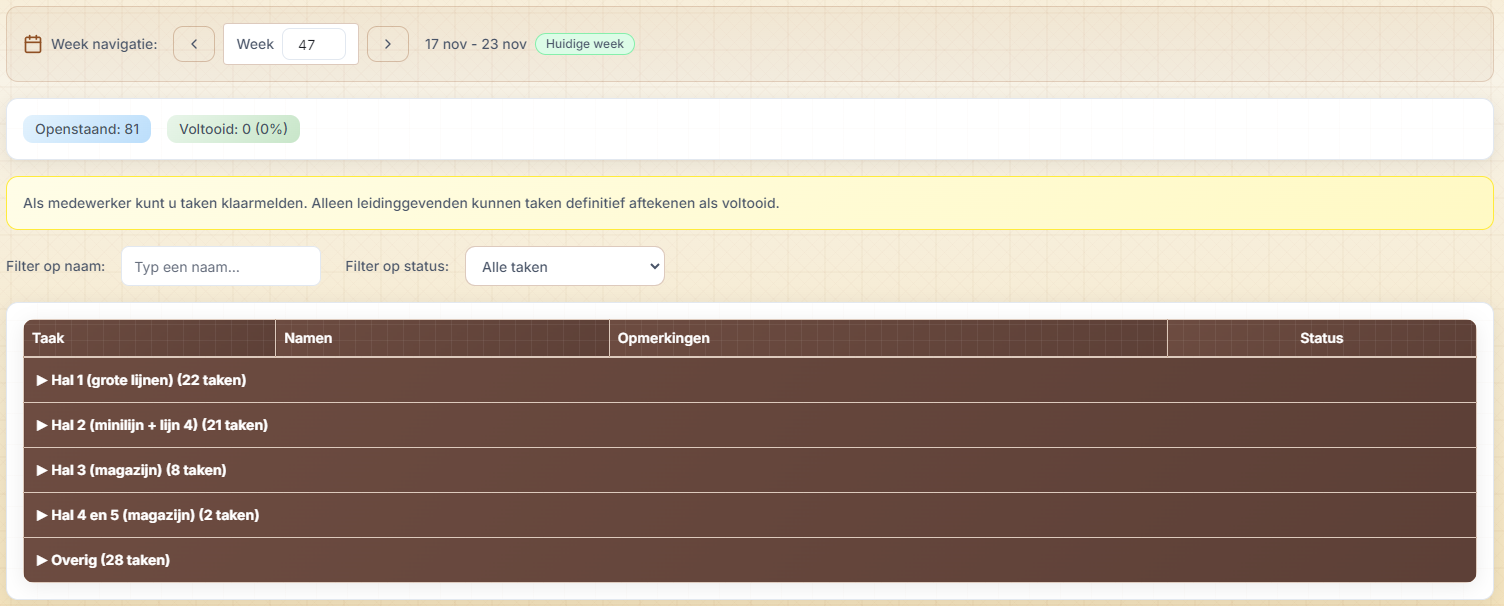The height and width of the screenshot is (606, 1504).
Task: Click the Huidige week badge
Action: 585,44
